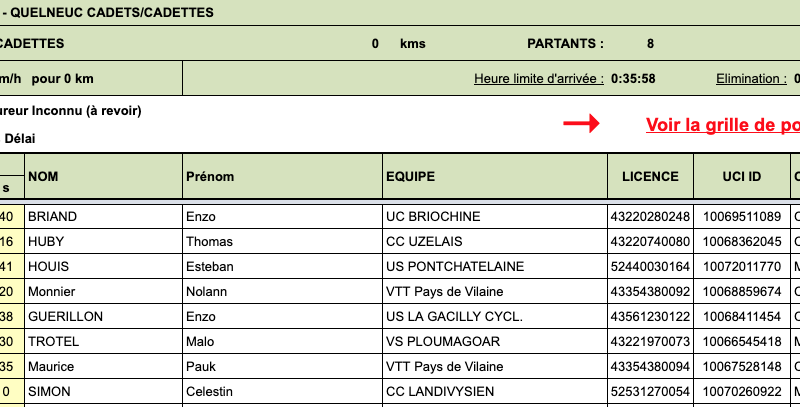Select the UCI ID column header
The image size is (800, 407).
click(x=741, y=177)
